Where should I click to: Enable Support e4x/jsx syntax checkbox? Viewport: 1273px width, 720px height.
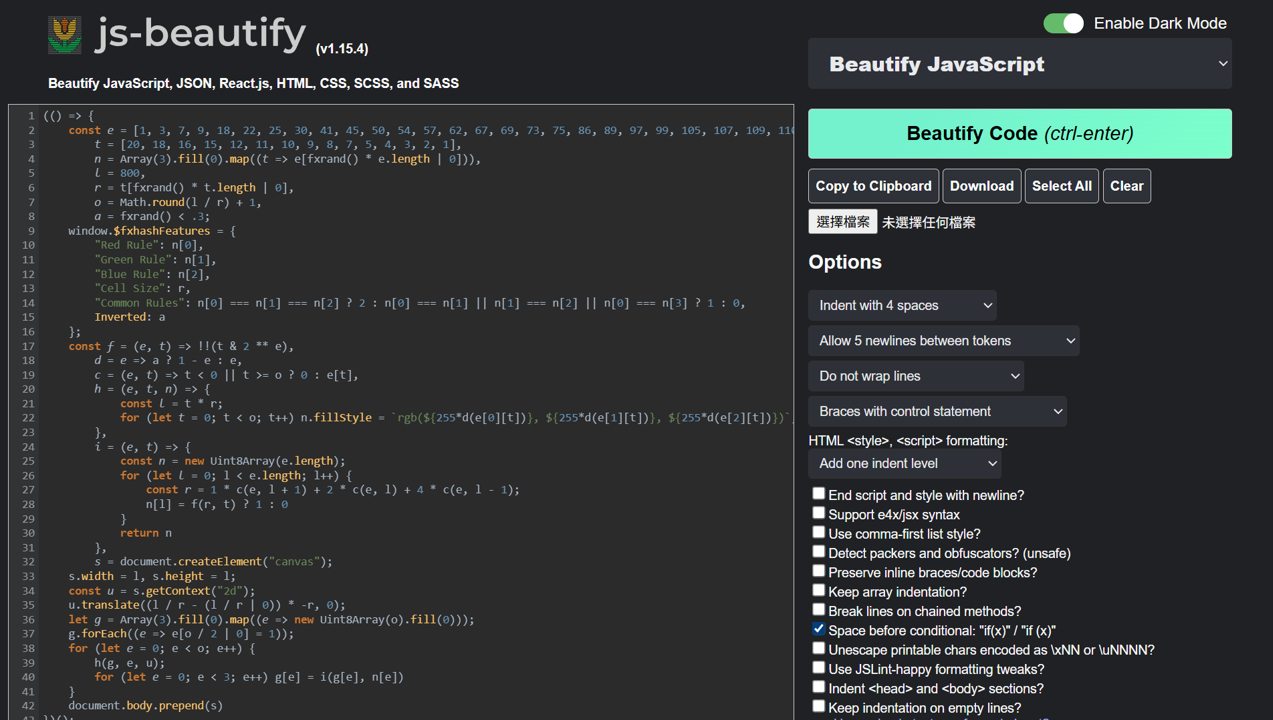(x=819, y=513)
